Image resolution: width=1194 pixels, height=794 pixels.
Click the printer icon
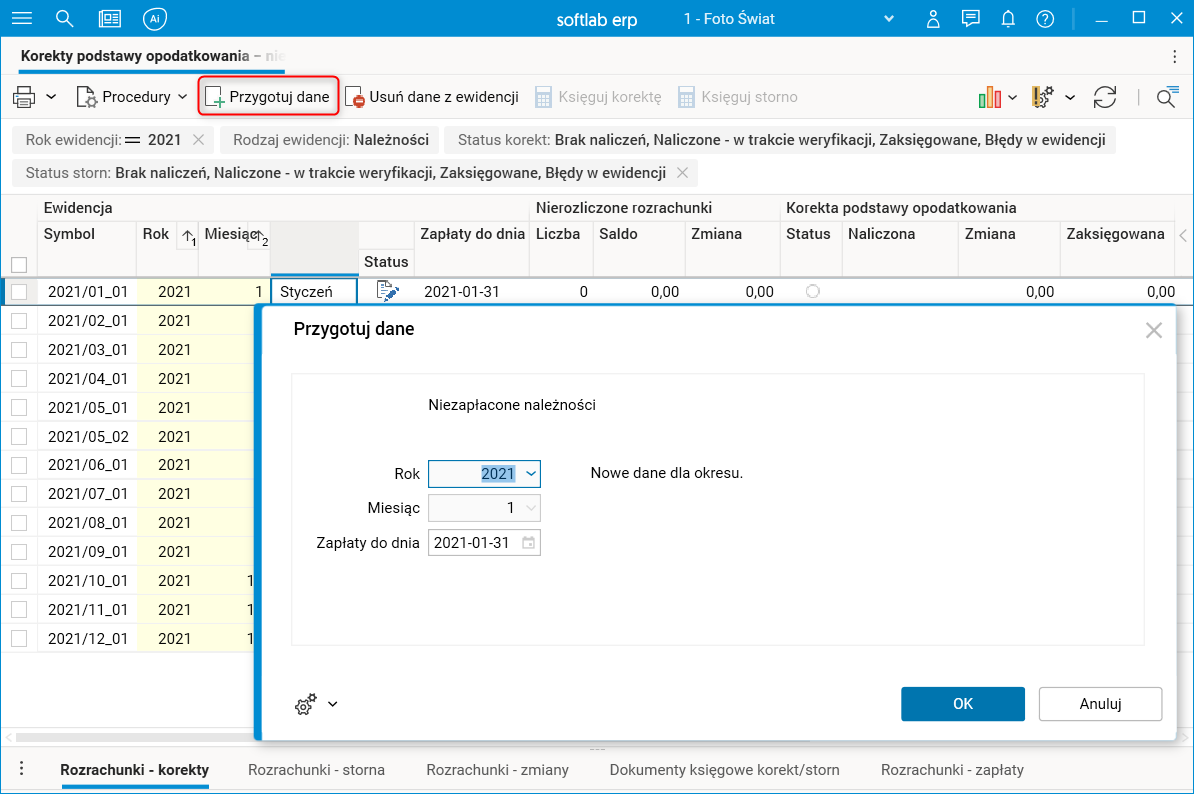point(24,97)
